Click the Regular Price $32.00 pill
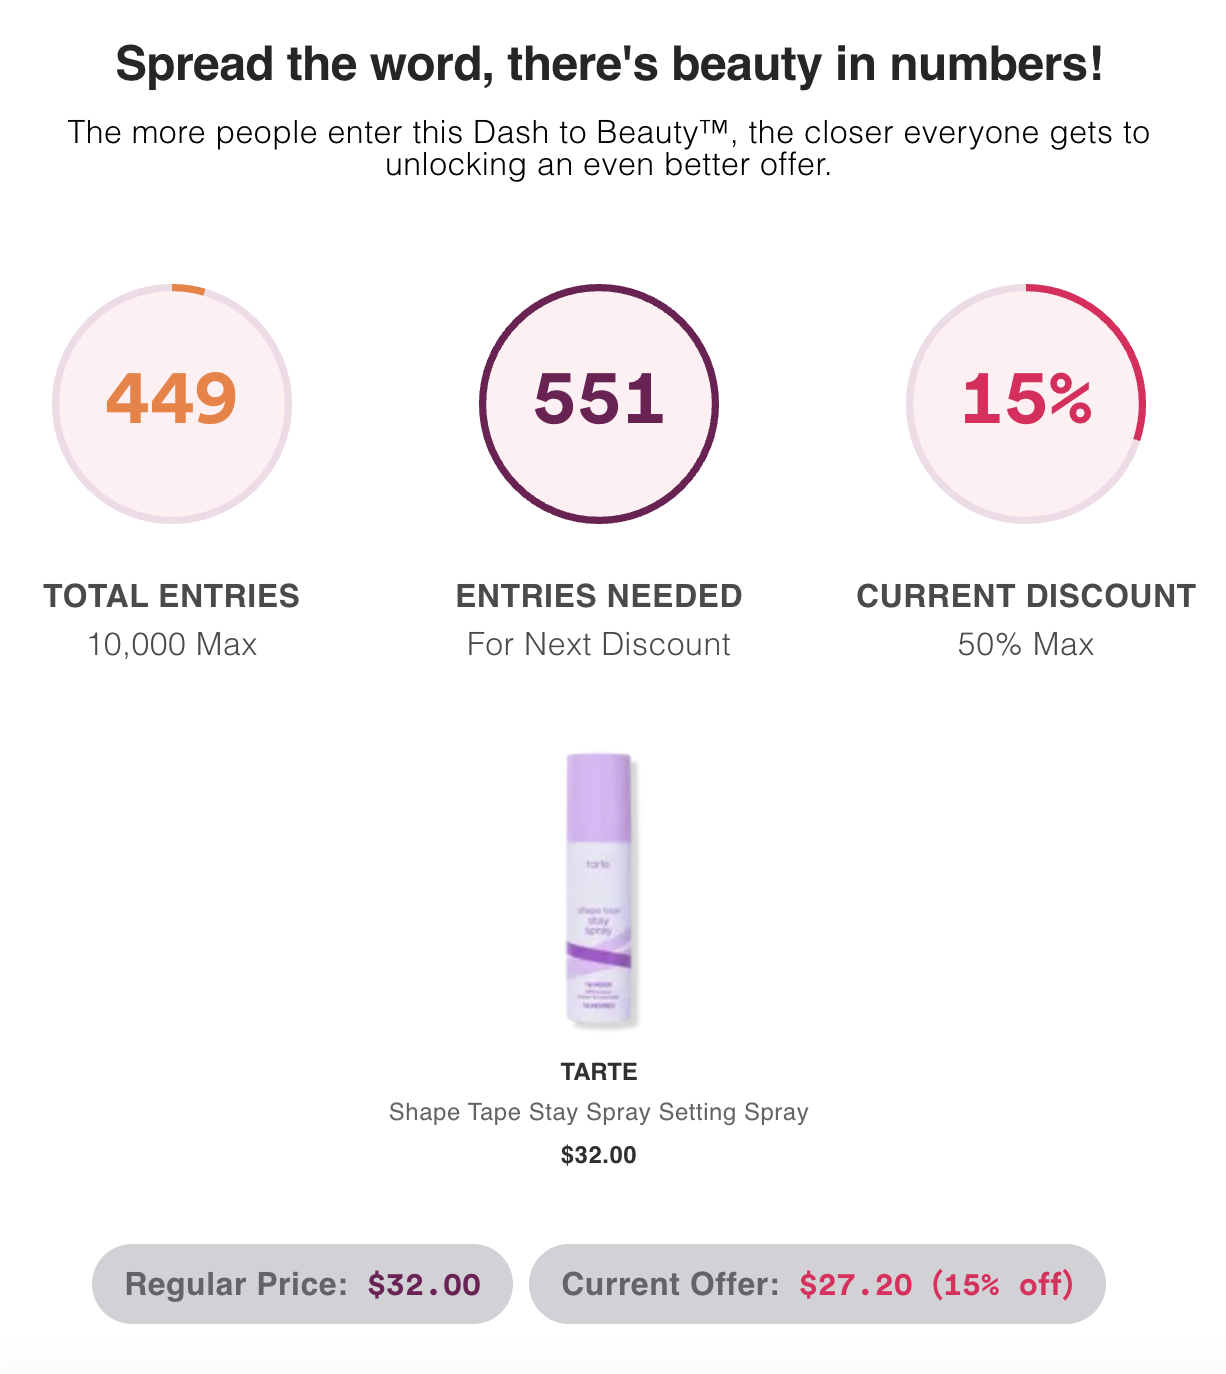The width and height of the screenshot is (1226, 1374). tap(302, 1284)
